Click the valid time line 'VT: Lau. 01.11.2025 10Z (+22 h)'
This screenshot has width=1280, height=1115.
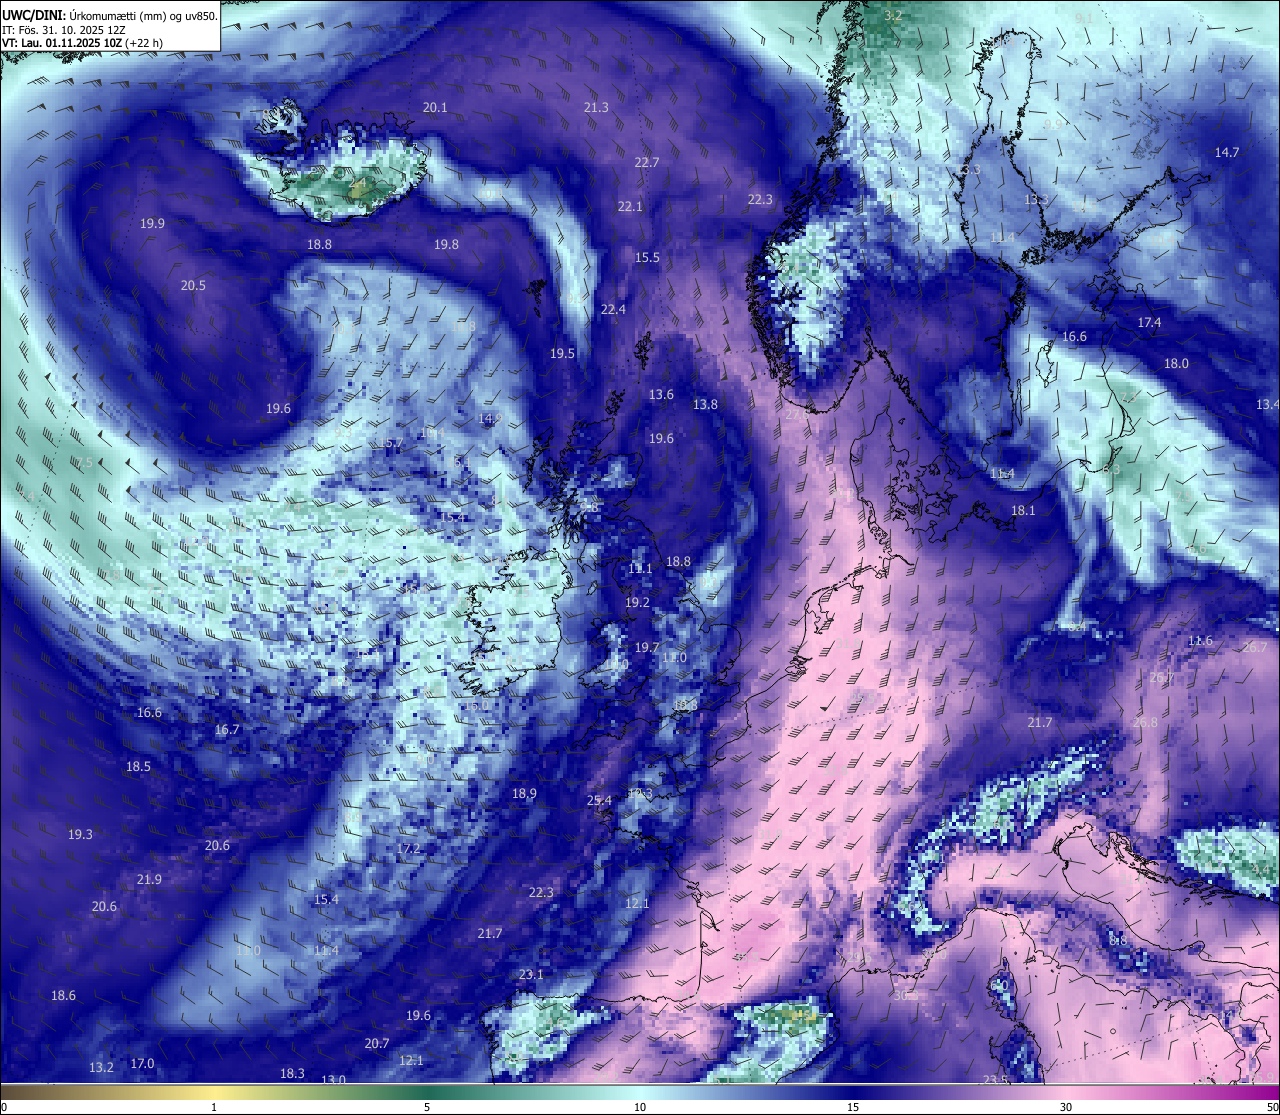point(83,43)
